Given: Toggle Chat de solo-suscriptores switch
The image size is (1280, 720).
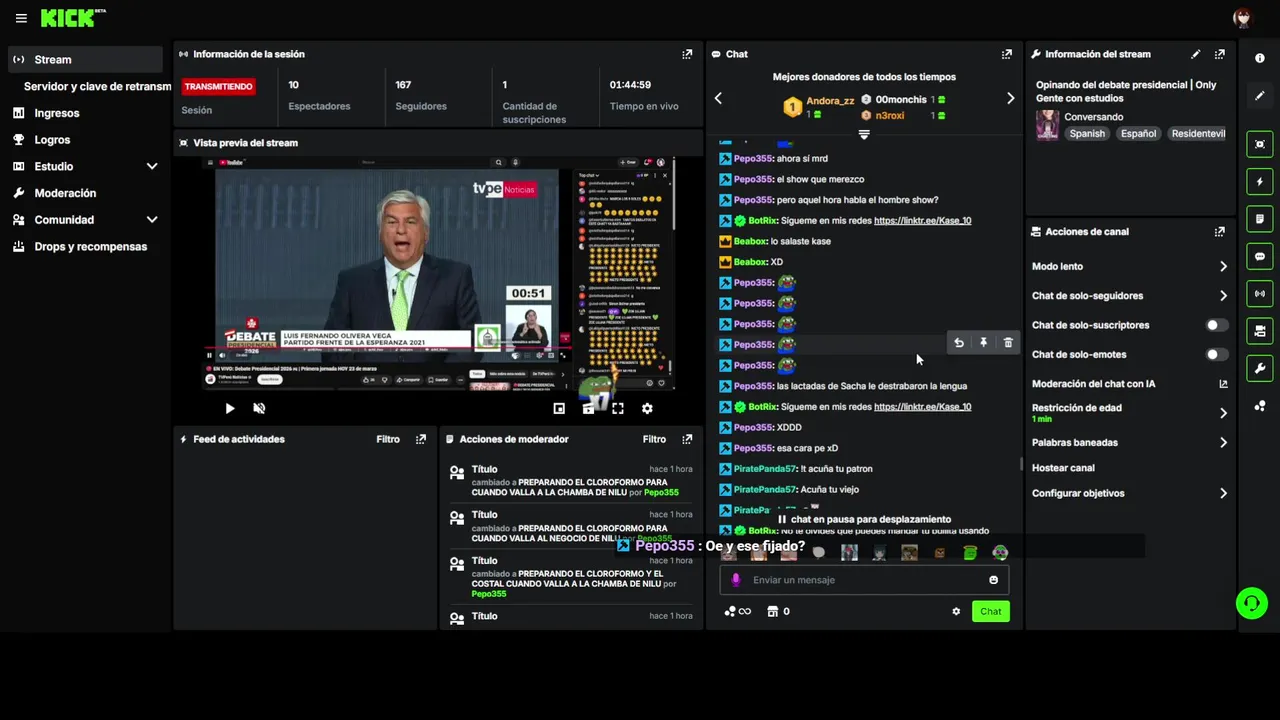Looking at the screenshot, I should 1216,325.
